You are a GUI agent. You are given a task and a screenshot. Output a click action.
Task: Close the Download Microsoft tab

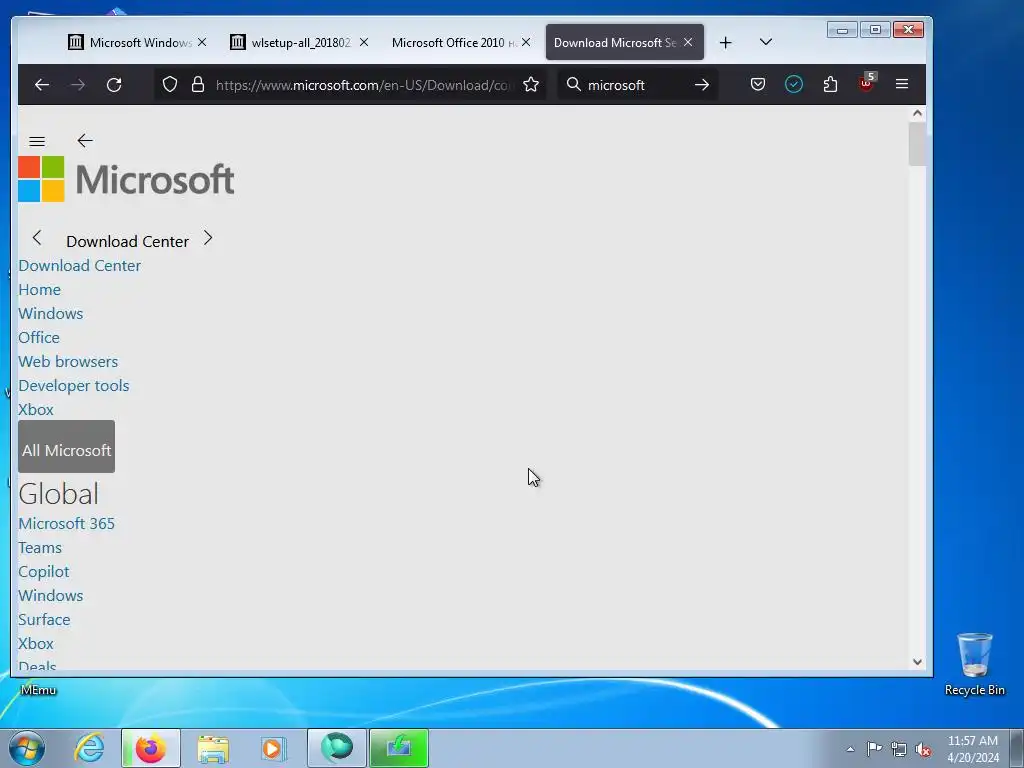click(x=688, y=42)
